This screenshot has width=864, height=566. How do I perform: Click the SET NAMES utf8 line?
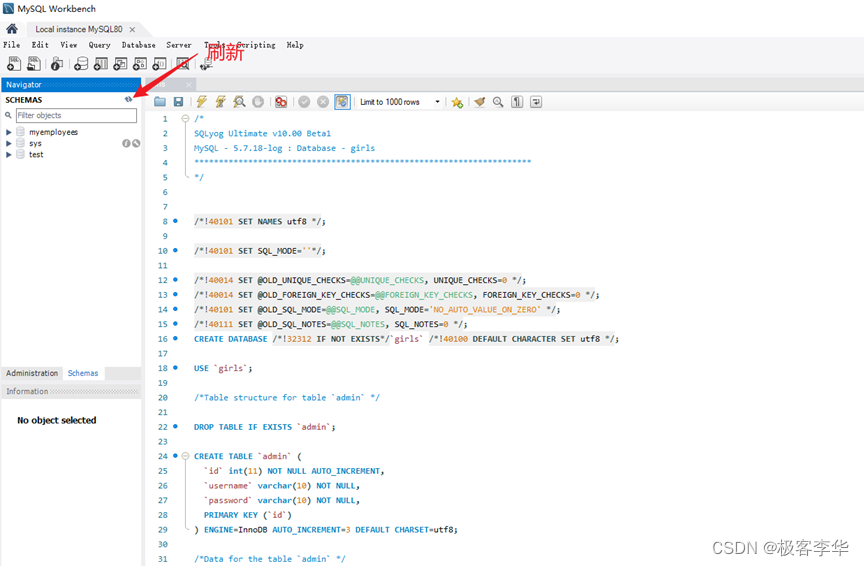coord(260,222)
